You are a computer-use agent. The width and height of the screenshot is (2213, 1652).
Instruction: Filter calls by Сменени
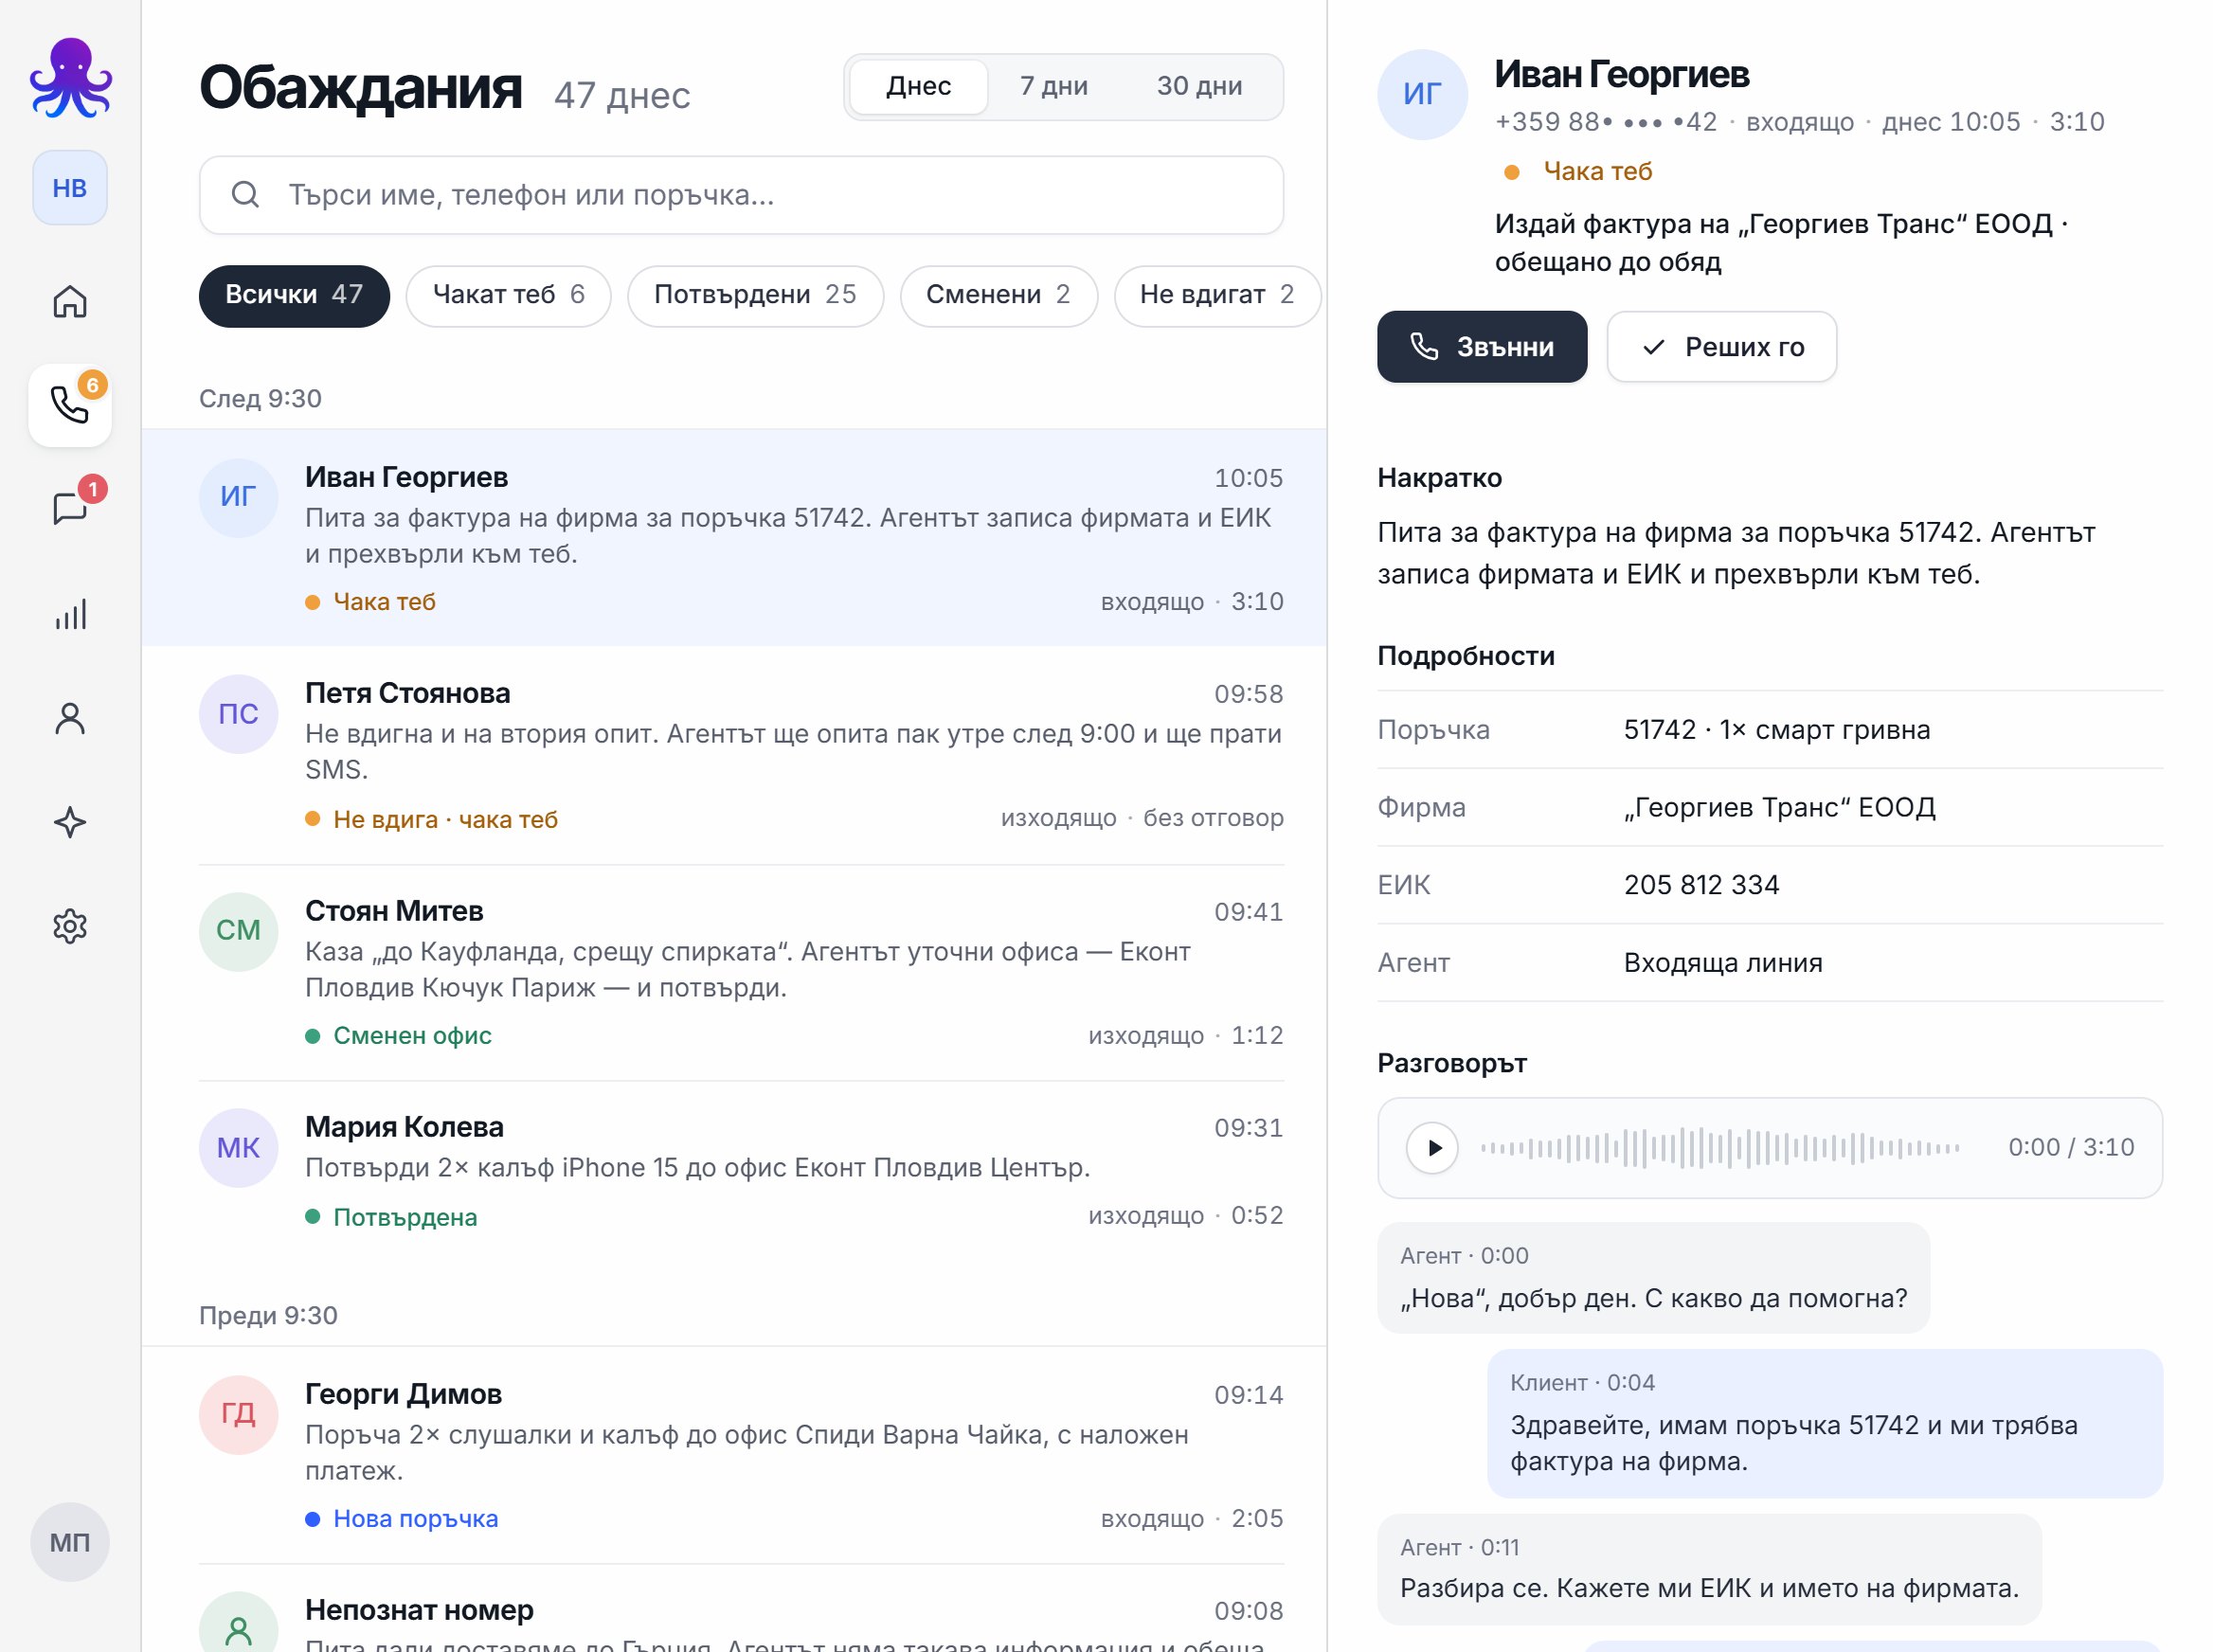click(x=998, y=295)
